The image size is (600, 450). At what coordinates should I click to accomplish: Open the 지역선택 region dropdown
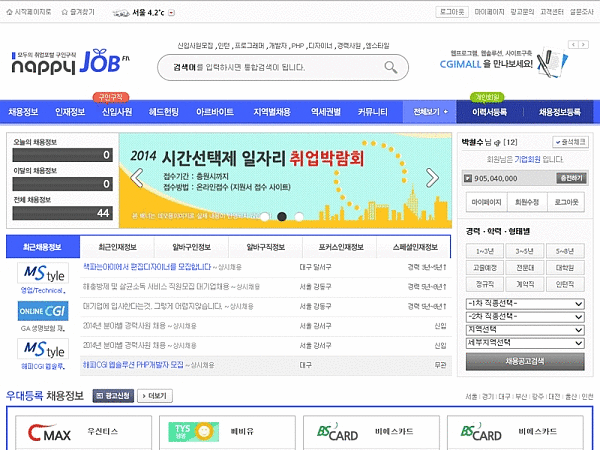[x=524, y=328]
